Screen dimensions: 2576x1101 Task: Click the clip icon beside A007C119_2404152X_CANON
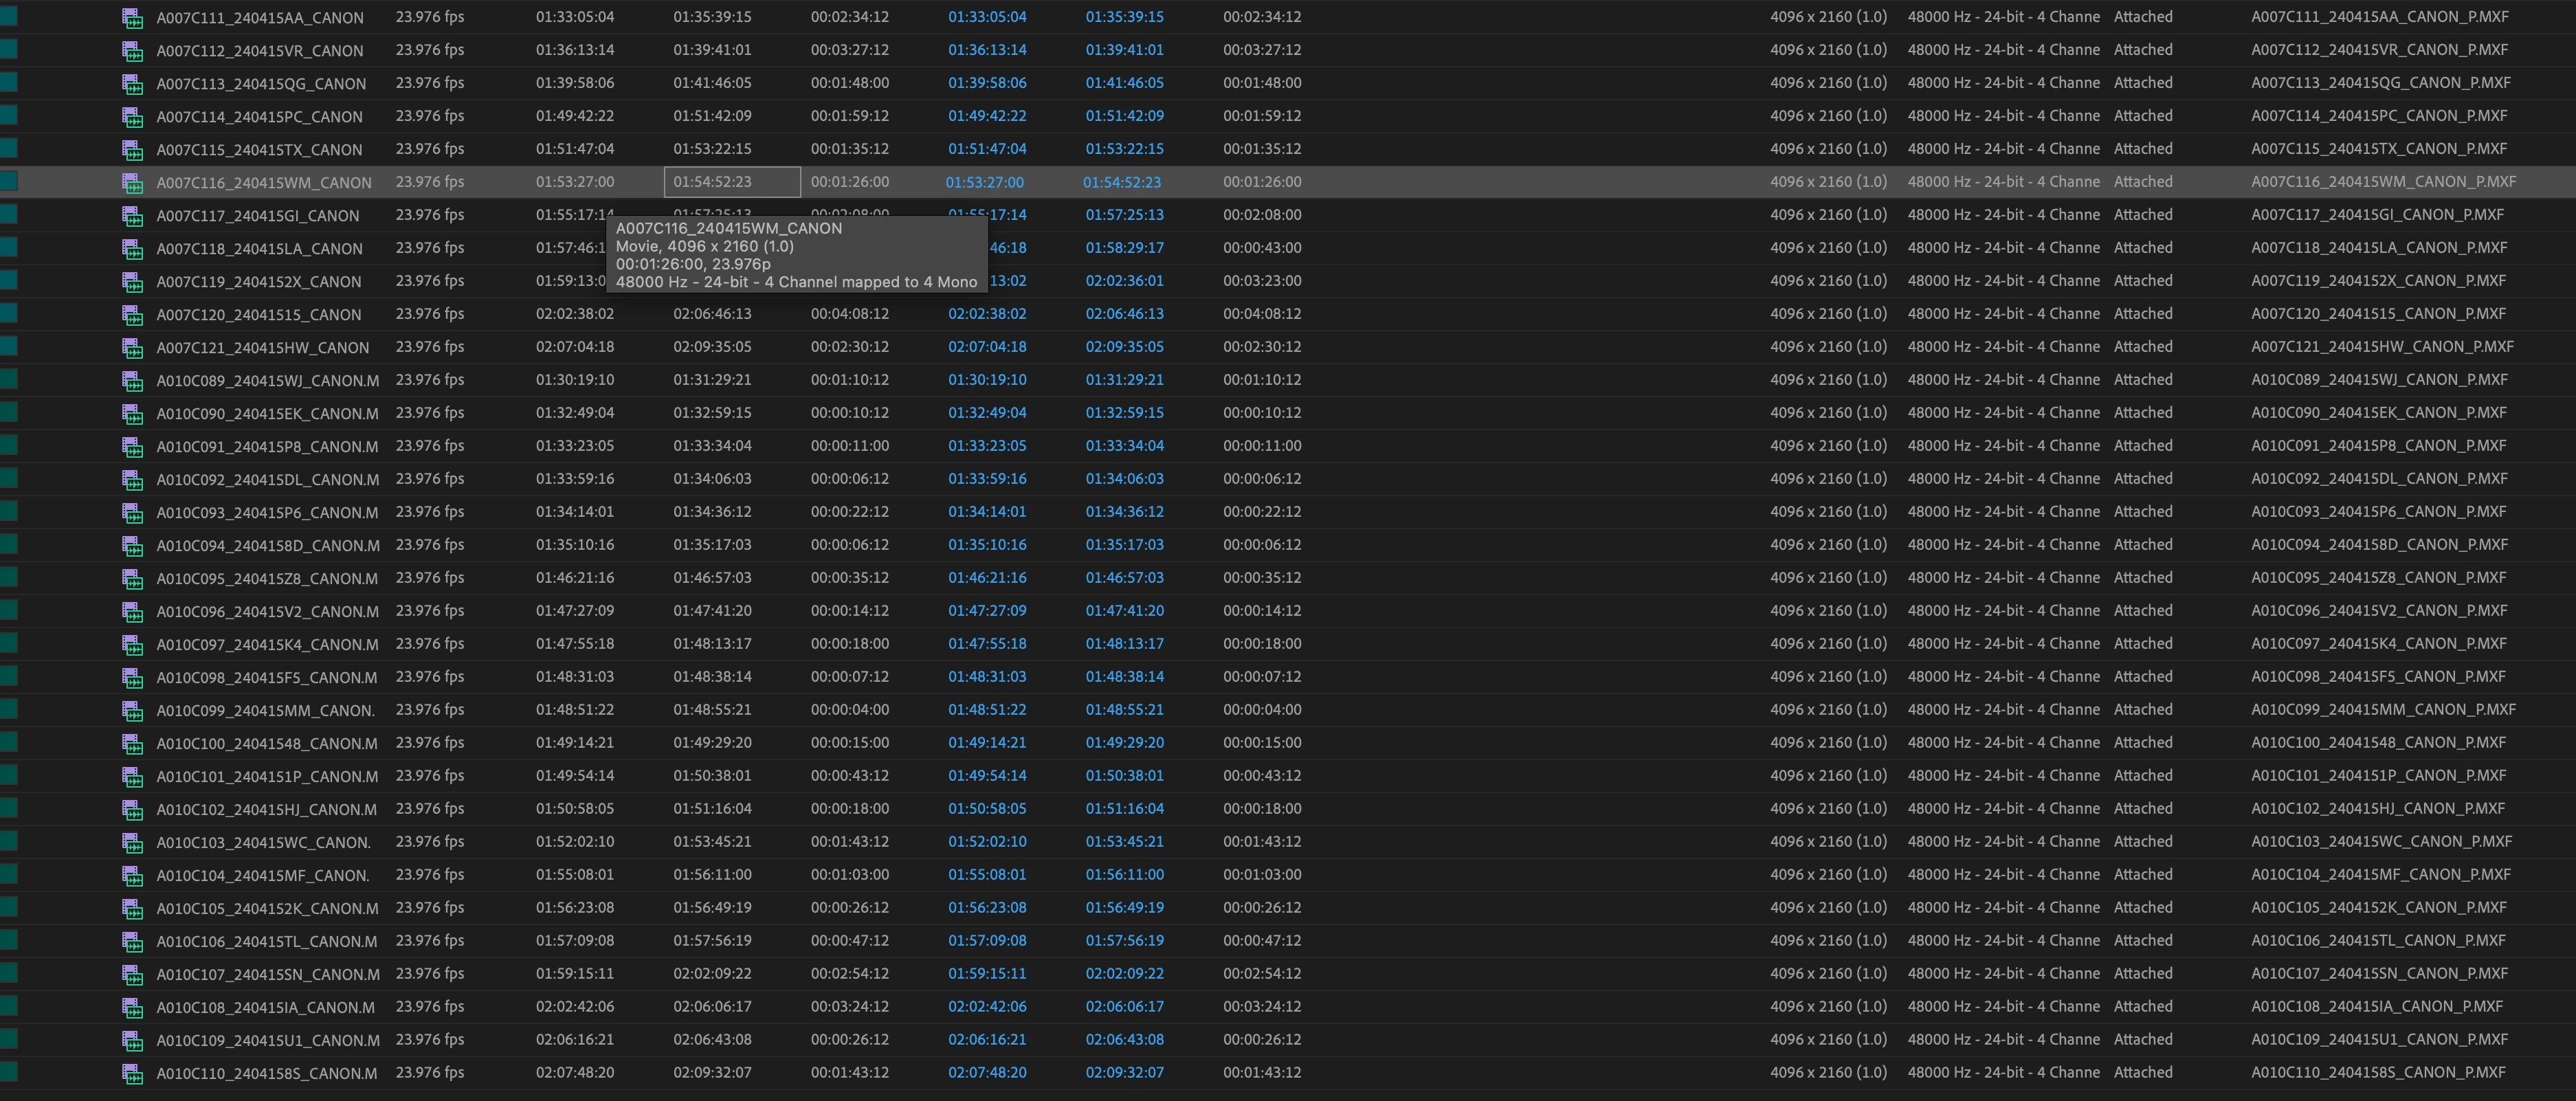point(132,282)
